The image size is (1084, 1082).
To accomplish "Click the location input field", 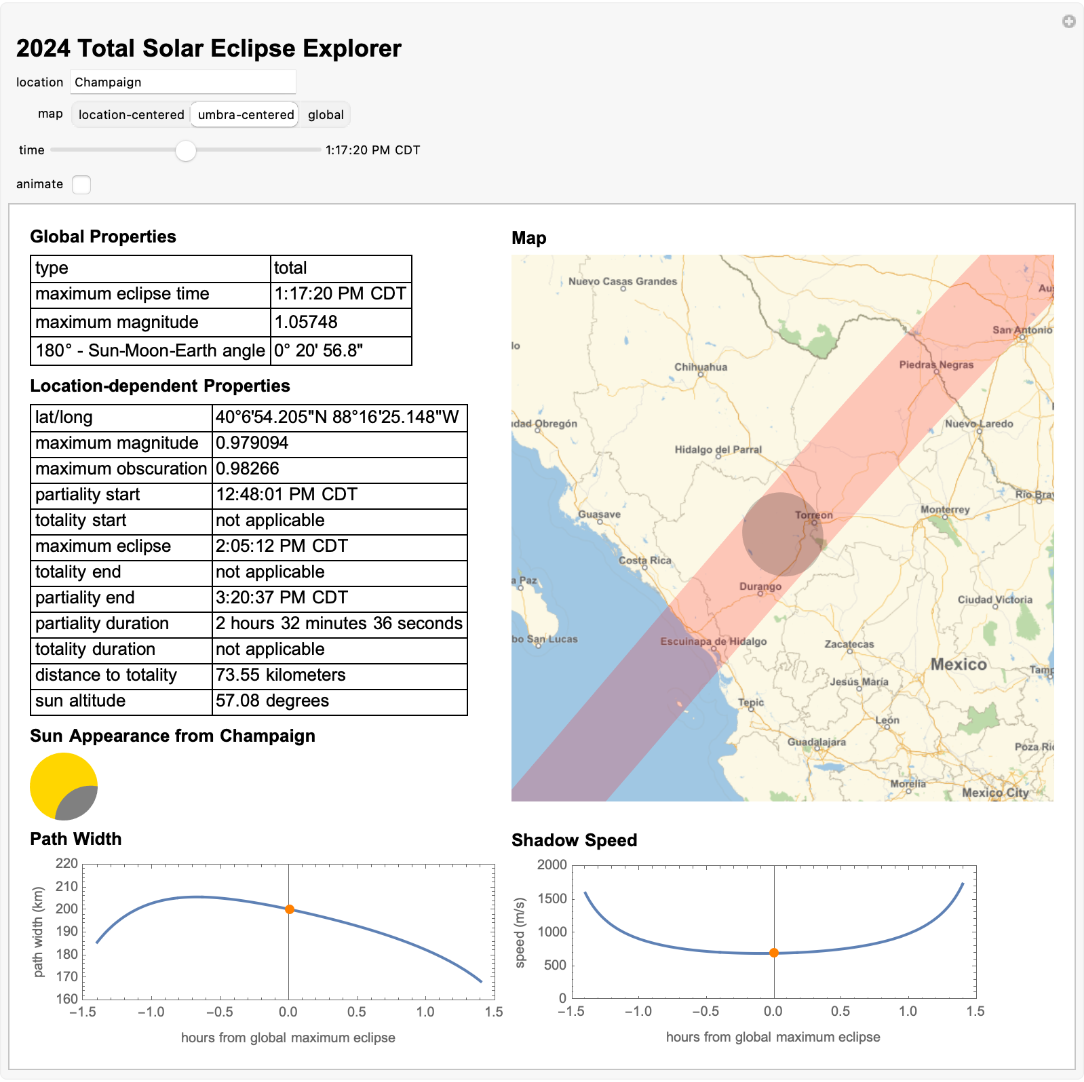I will click(183, 81).
